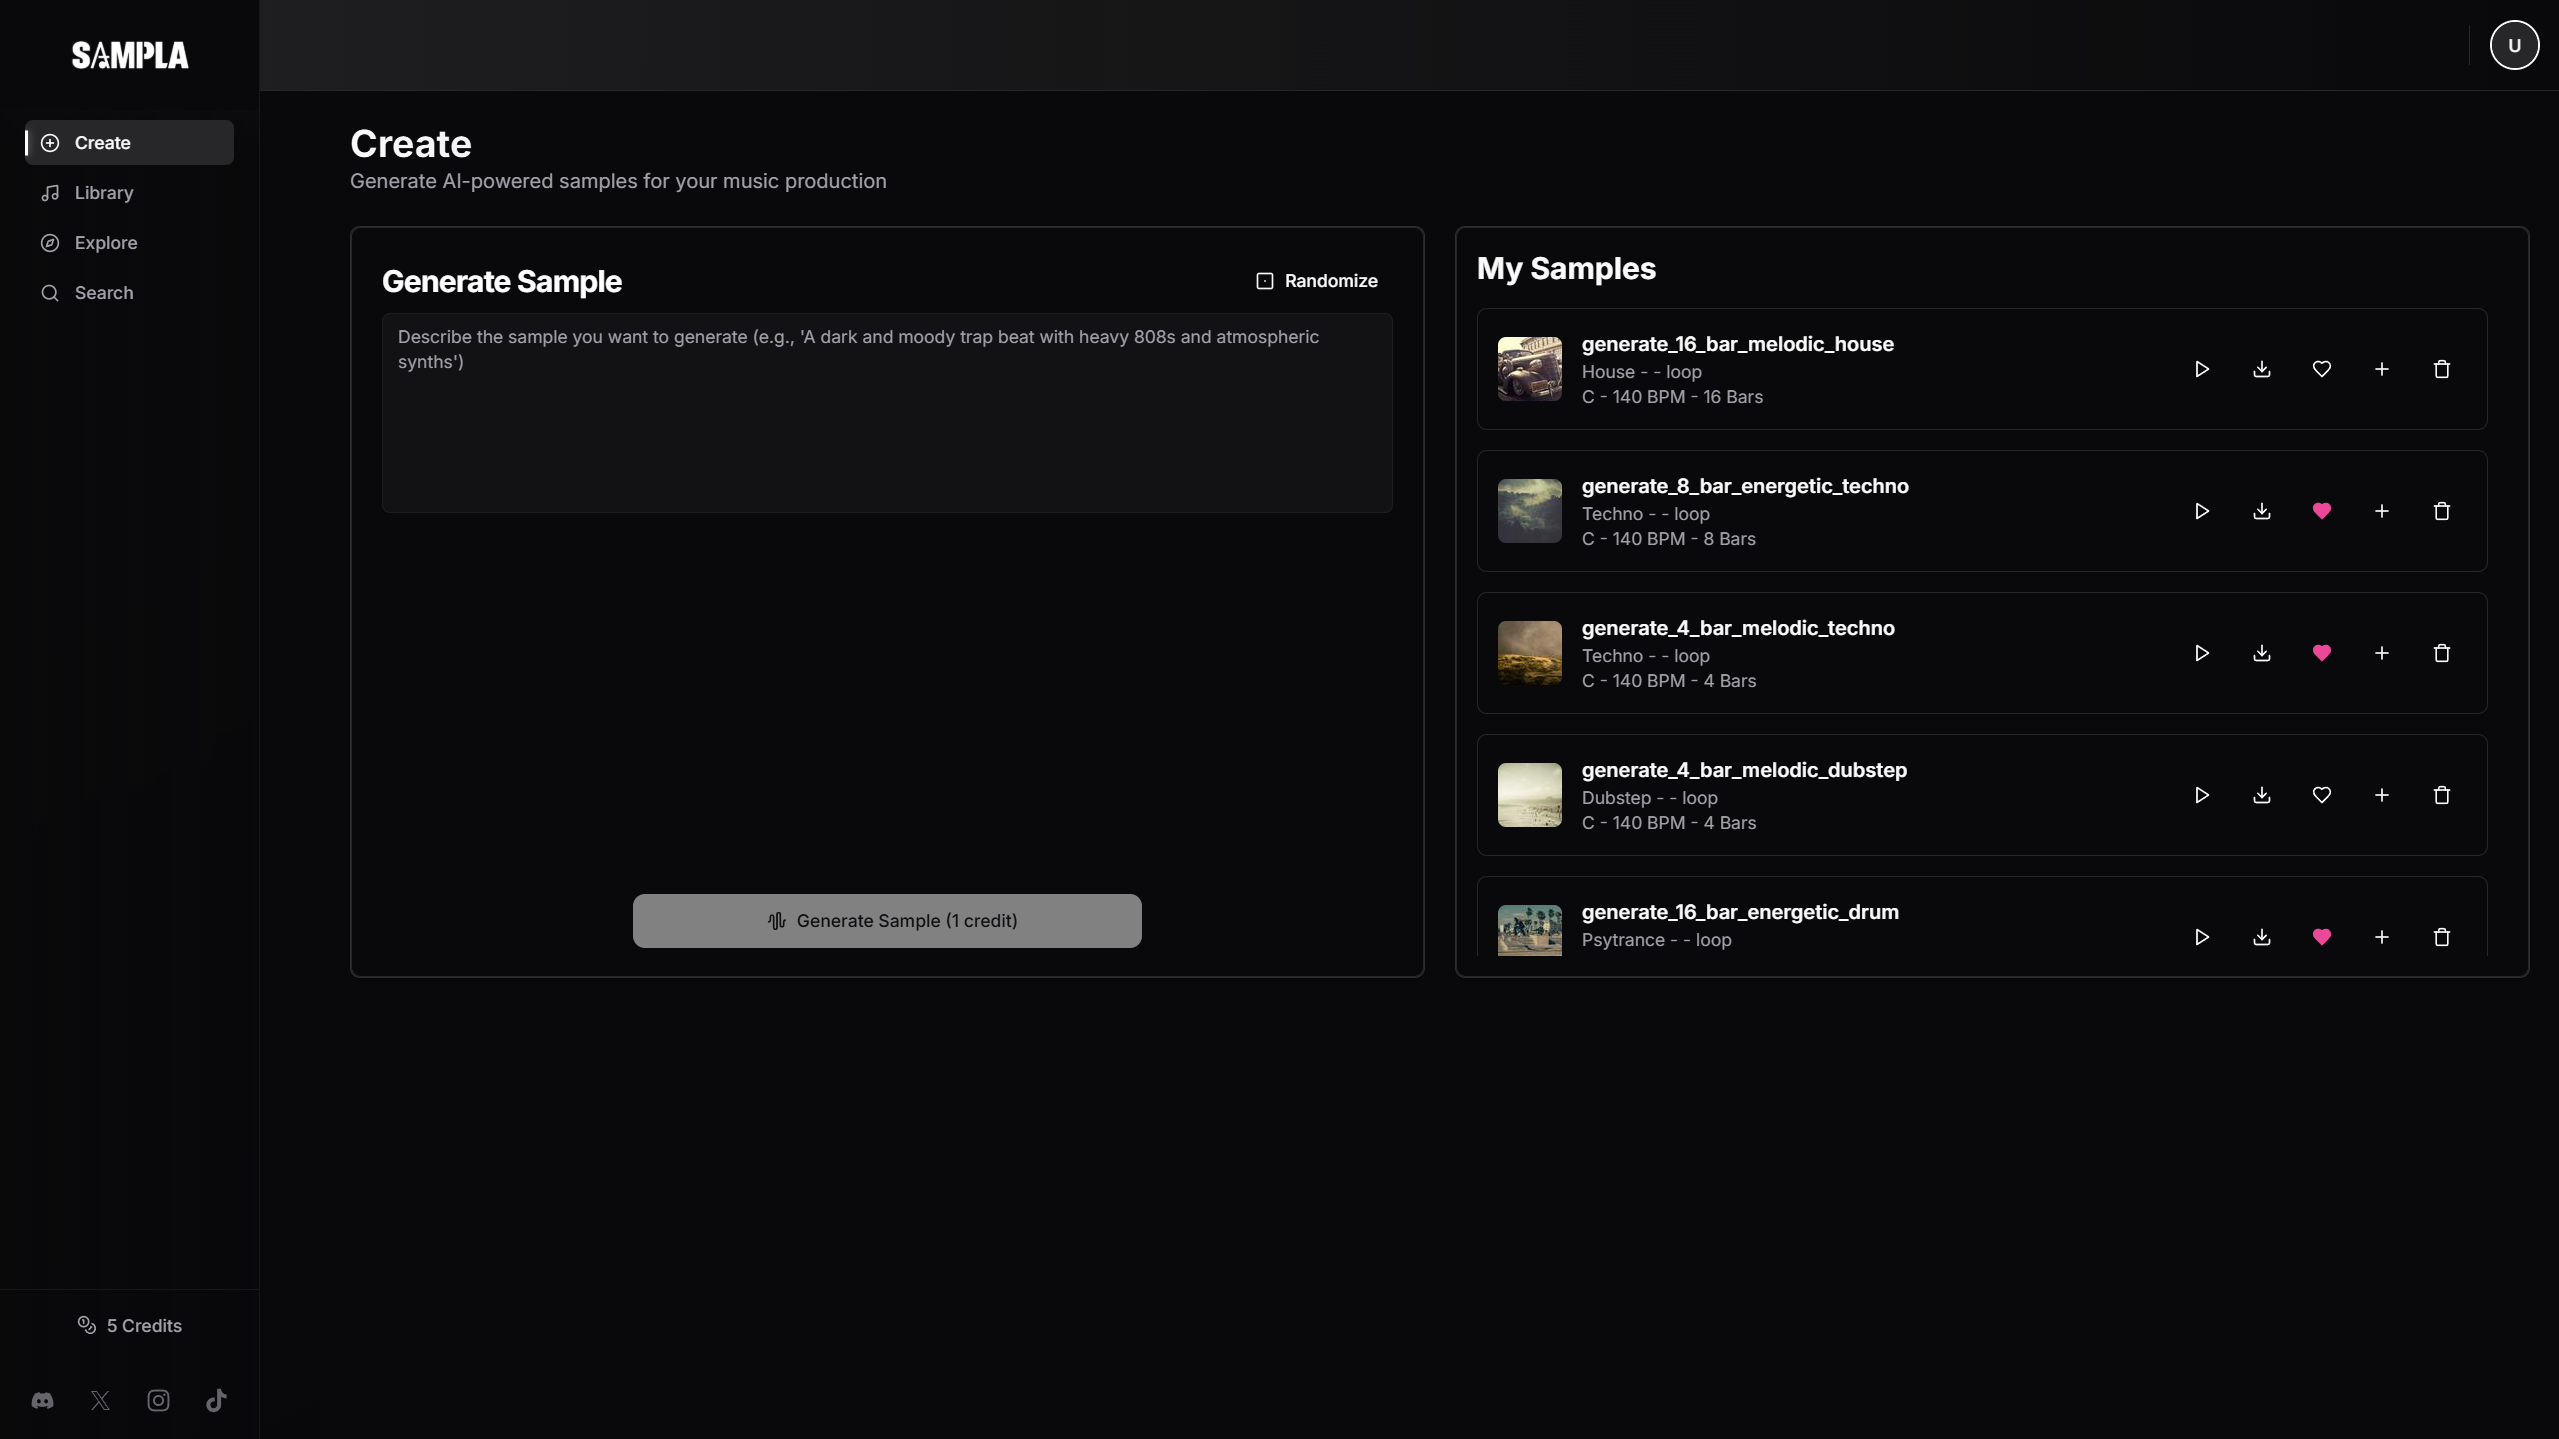Click Generate Sample (1 credit) button

click(886, 920)
